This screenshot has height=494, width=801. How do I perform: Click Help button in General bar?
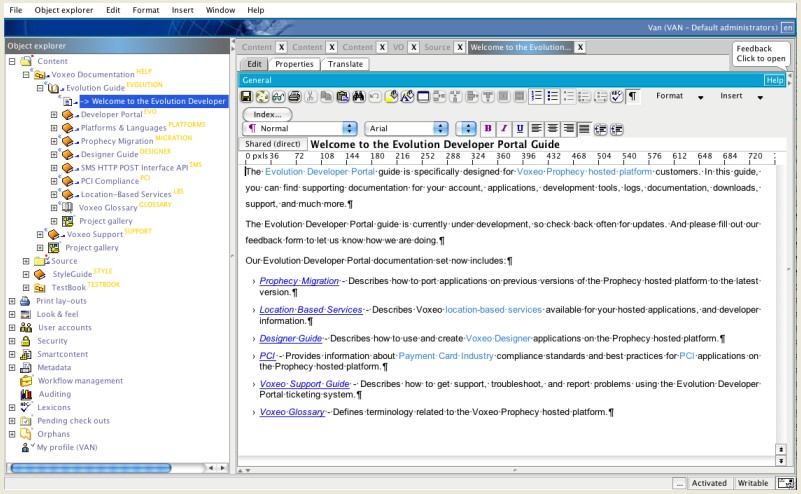pos(774,80)
